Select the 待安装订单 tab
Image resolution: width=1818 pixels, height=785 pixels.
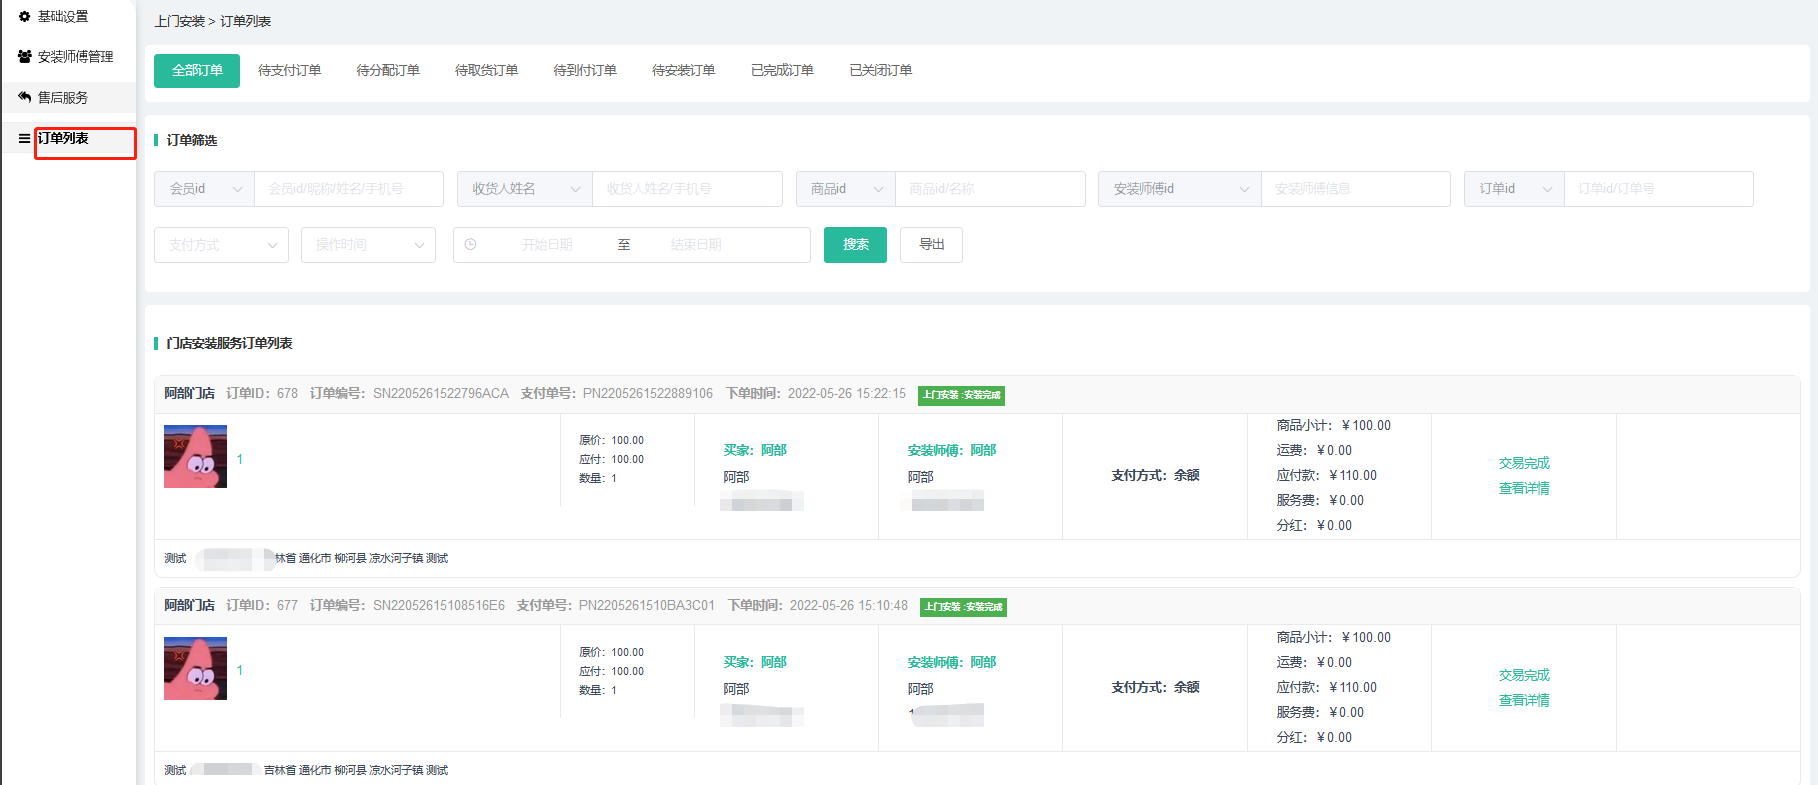tap(683, 71)
